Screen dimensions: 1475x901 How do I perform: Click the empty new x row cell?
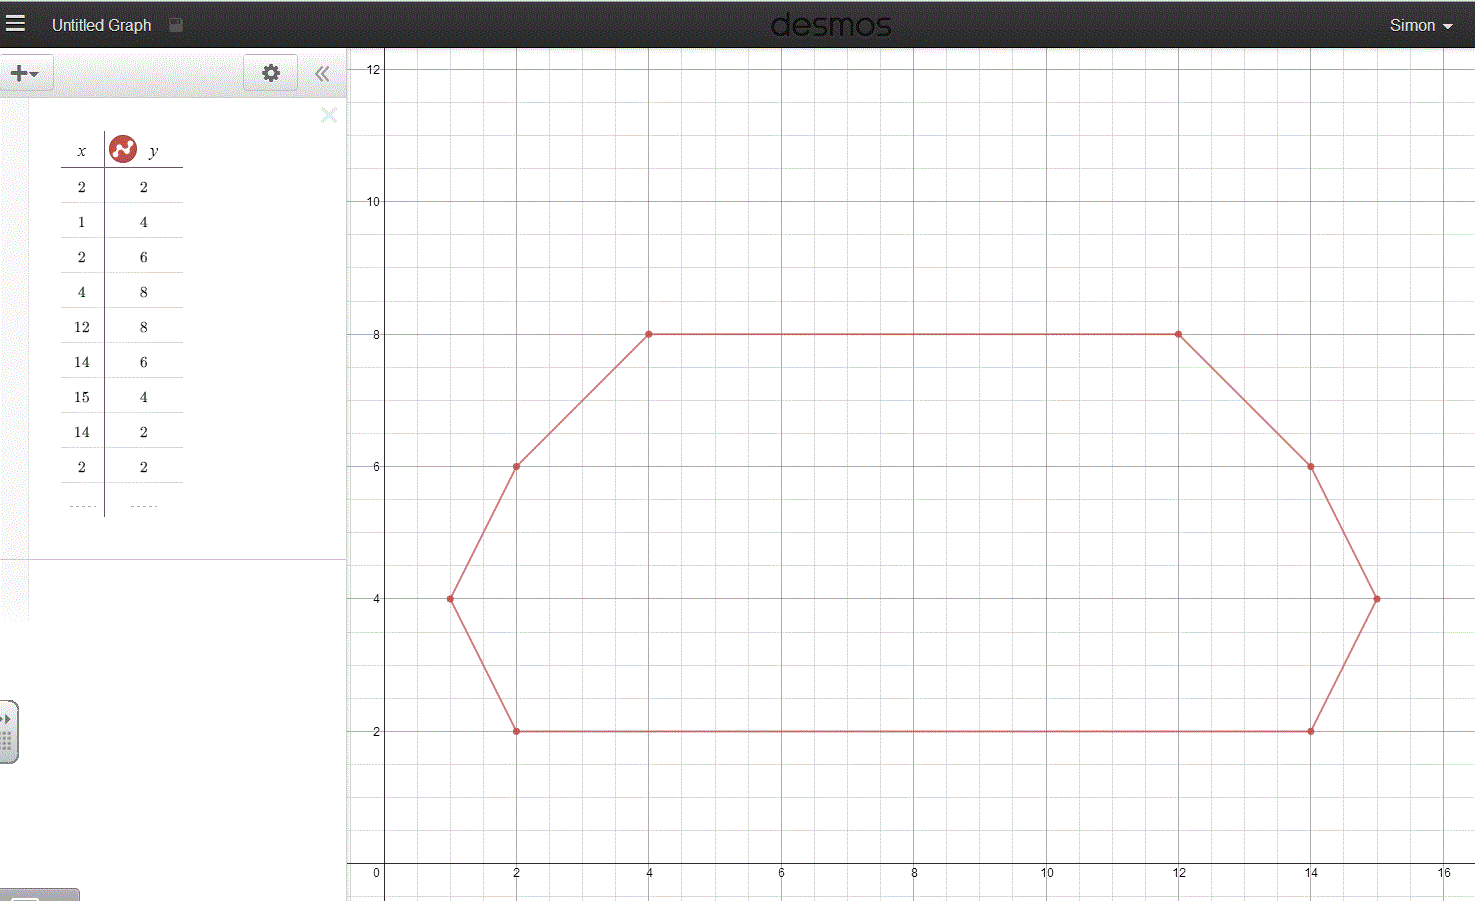(x=82, y=502)
